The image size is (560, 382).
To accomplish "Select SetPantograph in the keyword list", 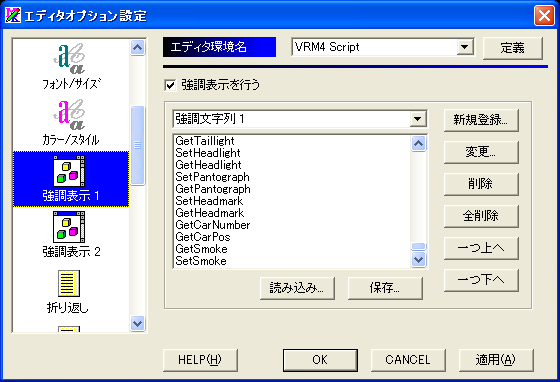I will 292,177.
